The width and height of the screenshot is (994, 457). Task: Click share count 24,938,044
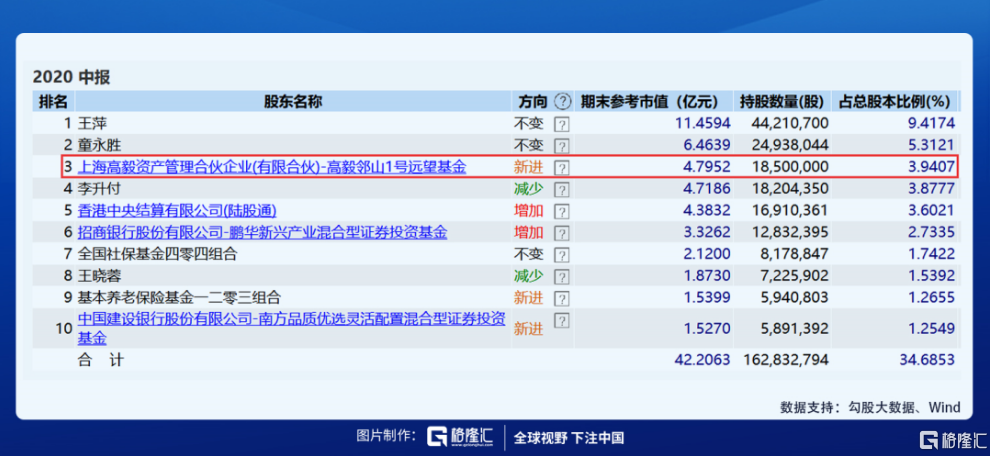tap(790, 145)
